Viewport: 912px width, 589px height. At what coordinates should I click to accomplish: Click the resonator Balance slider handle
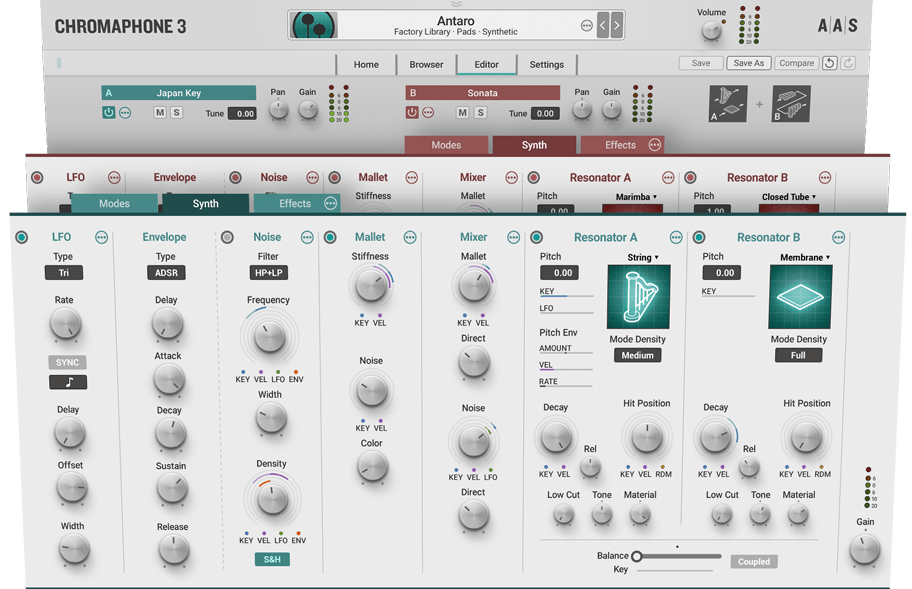click(x=637, y=556)
